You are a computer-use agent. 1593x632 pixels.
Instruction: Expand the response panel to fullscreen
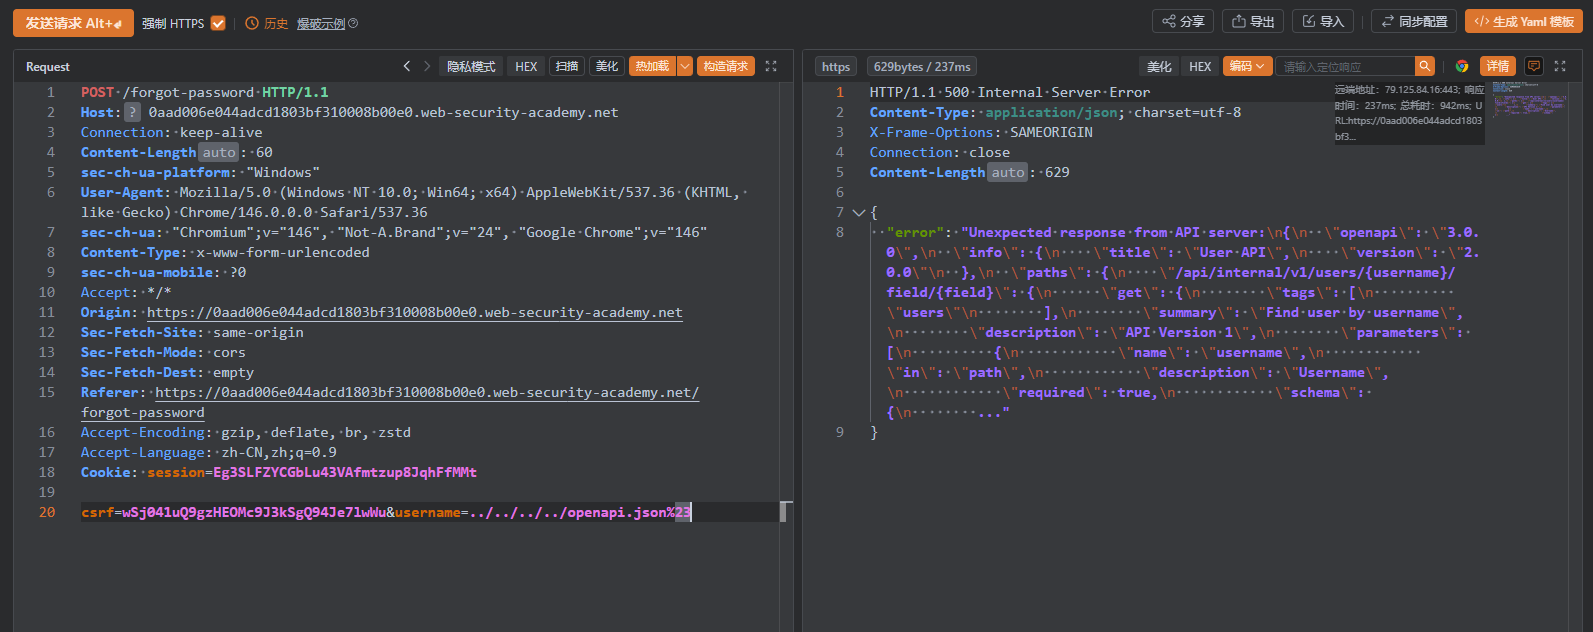[1560, 66]
